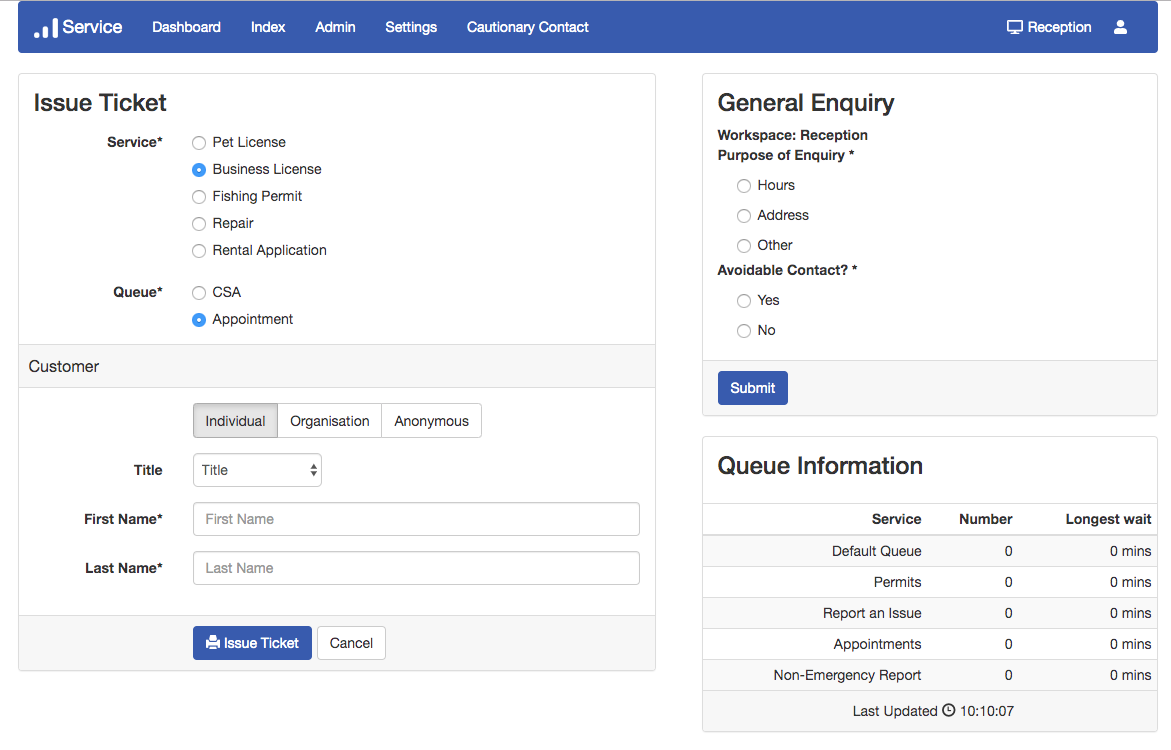Click the Permits row label

coord(898,582)
